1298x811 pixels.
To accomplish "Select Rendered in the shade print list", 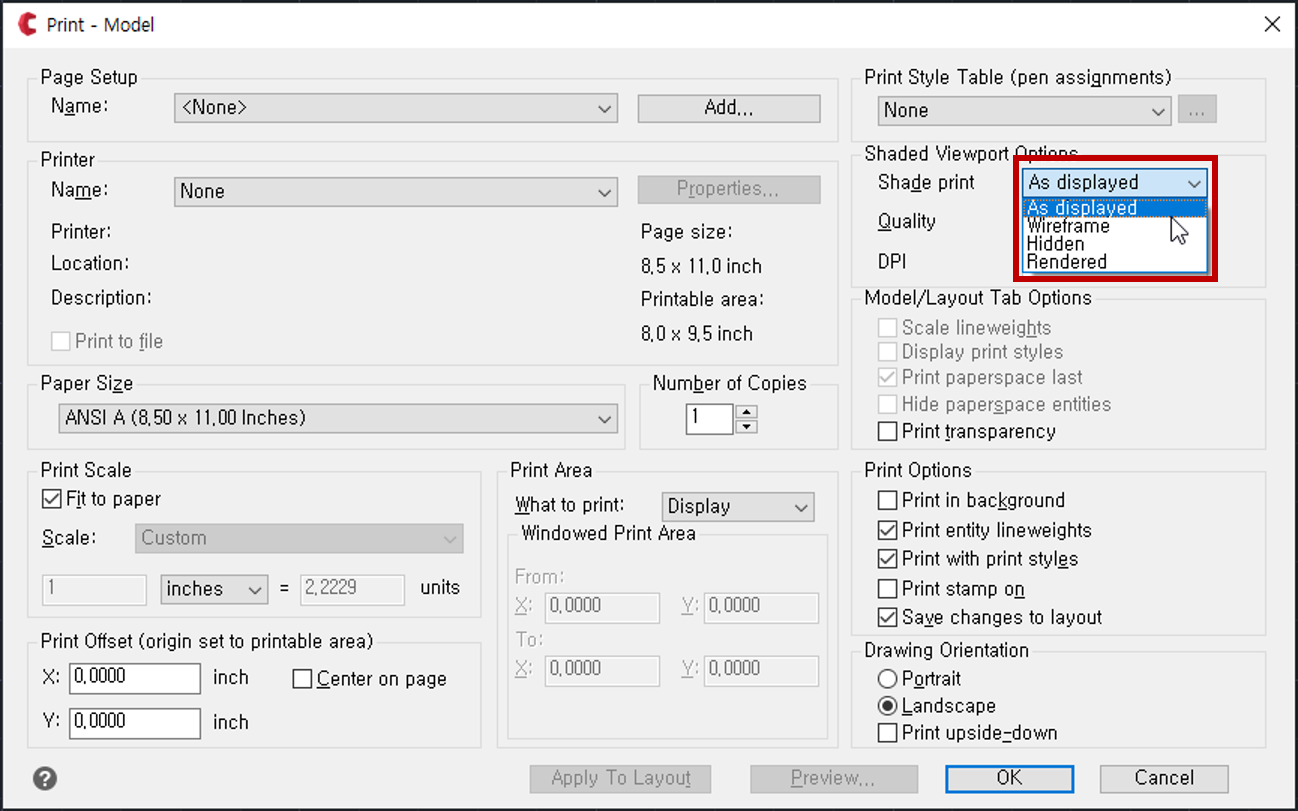I will [x=1066, y=262].
